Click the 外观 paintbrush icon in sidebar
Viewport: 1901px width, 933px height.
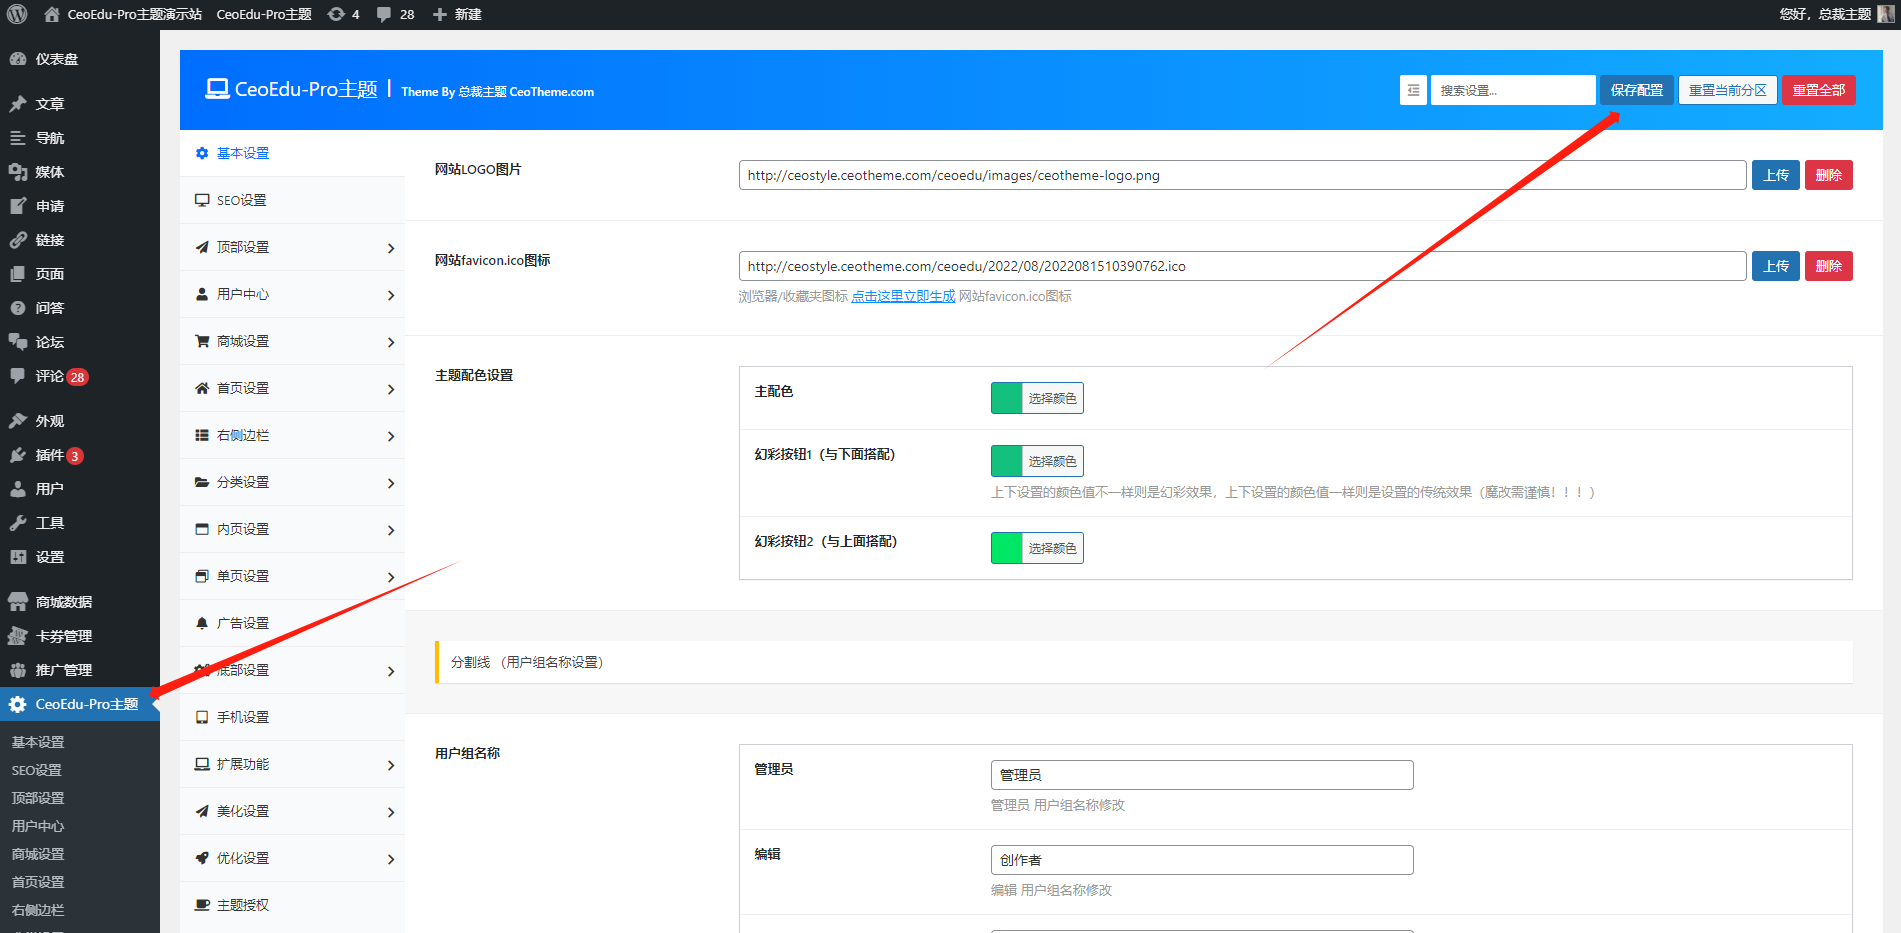point(18,421)
